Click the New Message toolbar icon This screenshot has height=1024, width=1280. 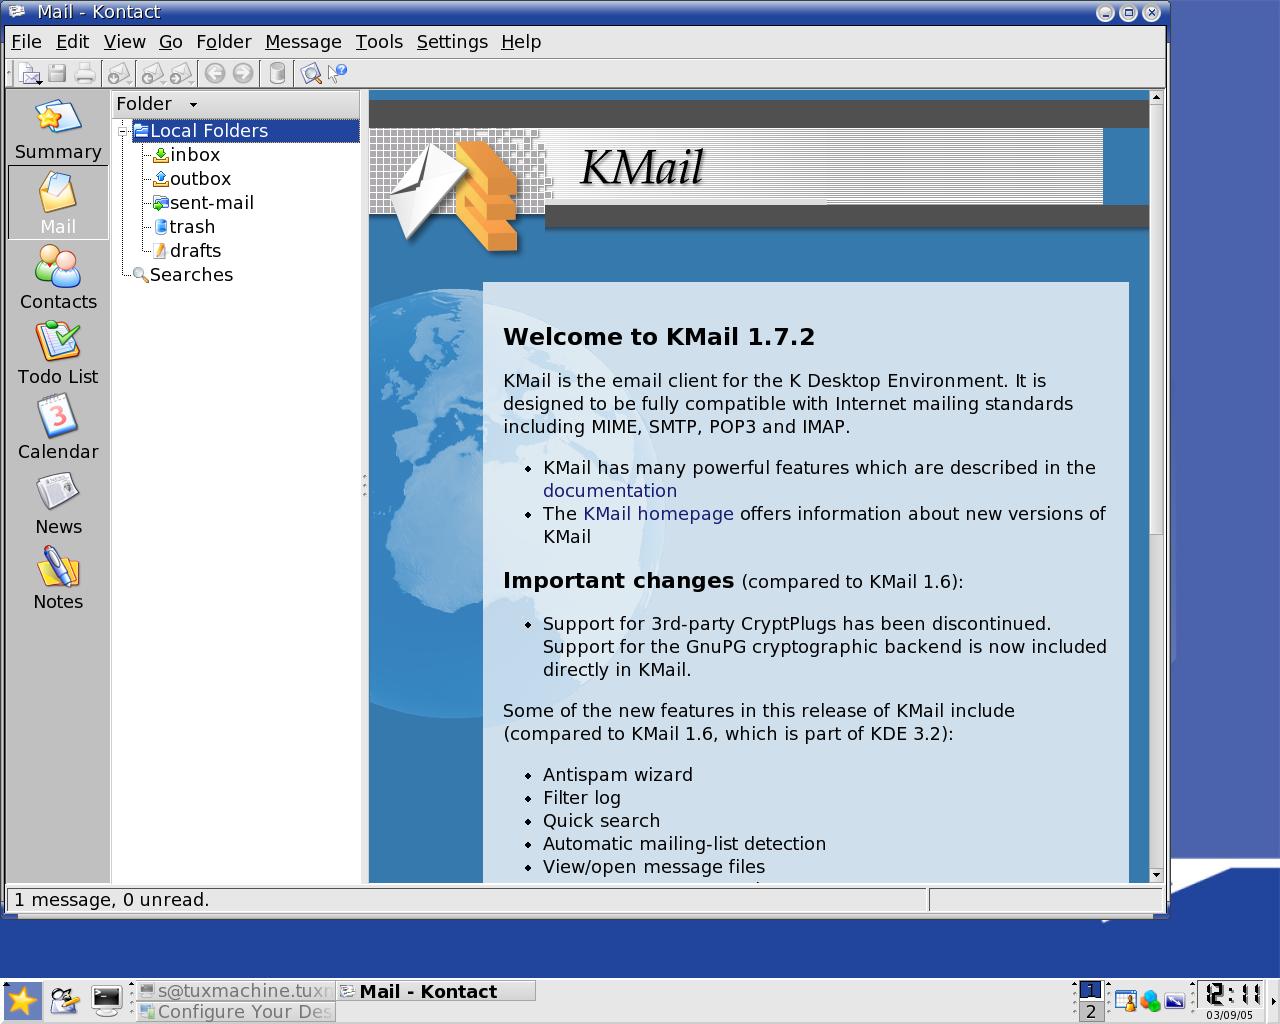pyautogui.click(x=29, y=73)
